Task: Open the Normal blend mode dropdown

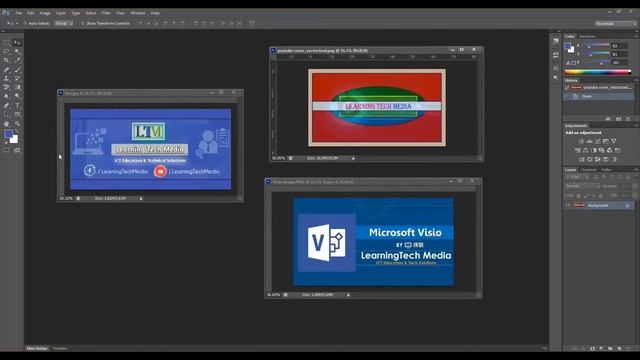Action: (x=582, y=186)
